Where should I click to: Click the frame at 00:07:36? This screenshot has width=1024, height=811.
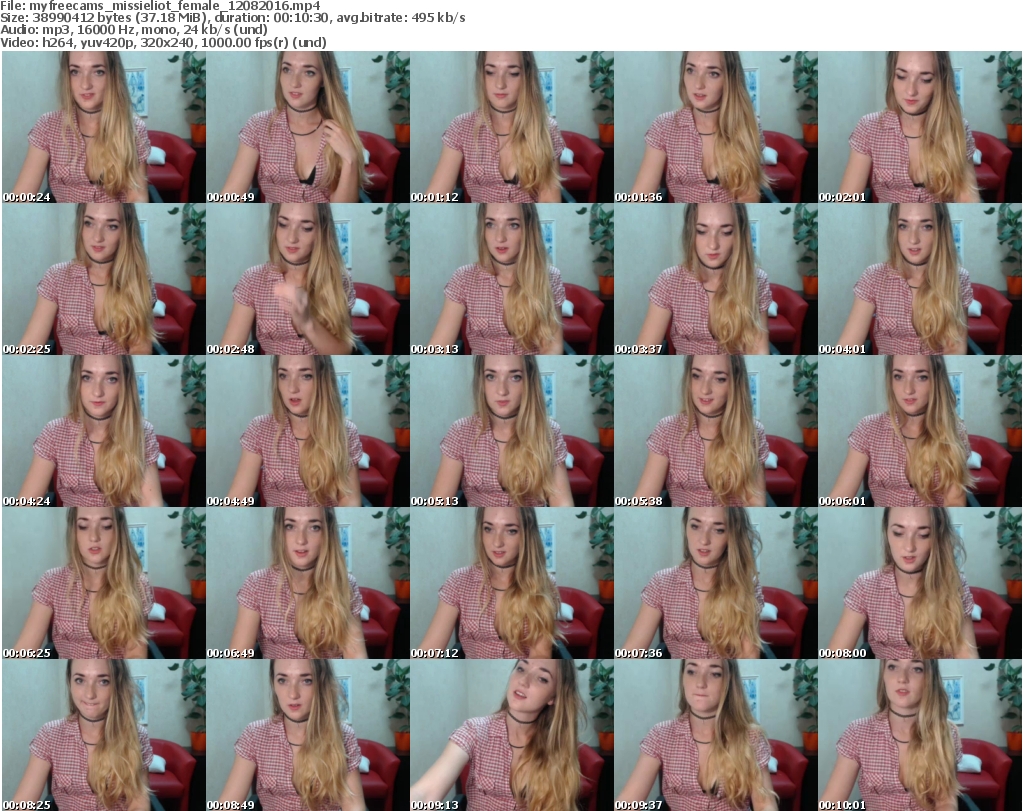click(716, 583)
